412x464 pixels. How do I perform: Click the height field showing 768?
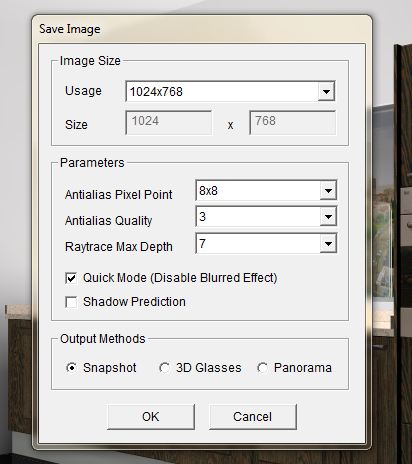coord(292,123)
